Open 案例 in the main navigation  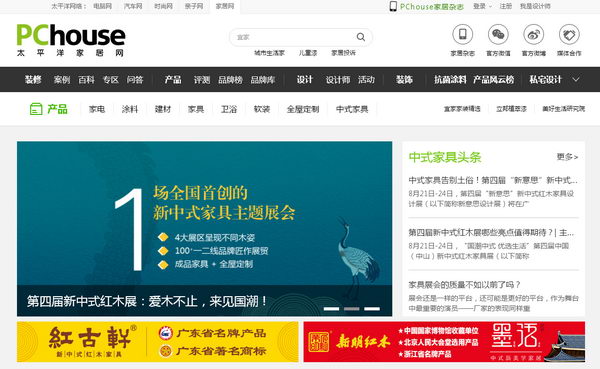point(62,80)
